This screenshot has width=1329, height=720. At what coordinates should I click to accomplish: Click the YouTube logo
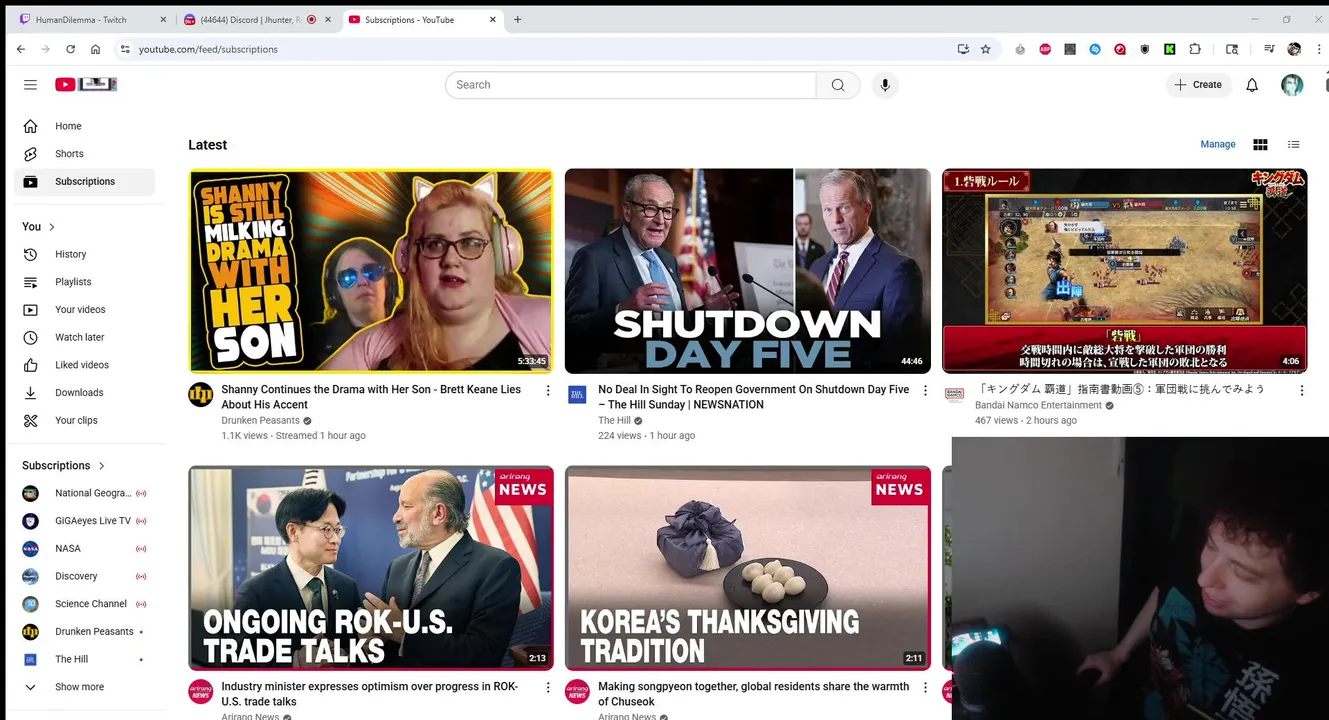86,85
